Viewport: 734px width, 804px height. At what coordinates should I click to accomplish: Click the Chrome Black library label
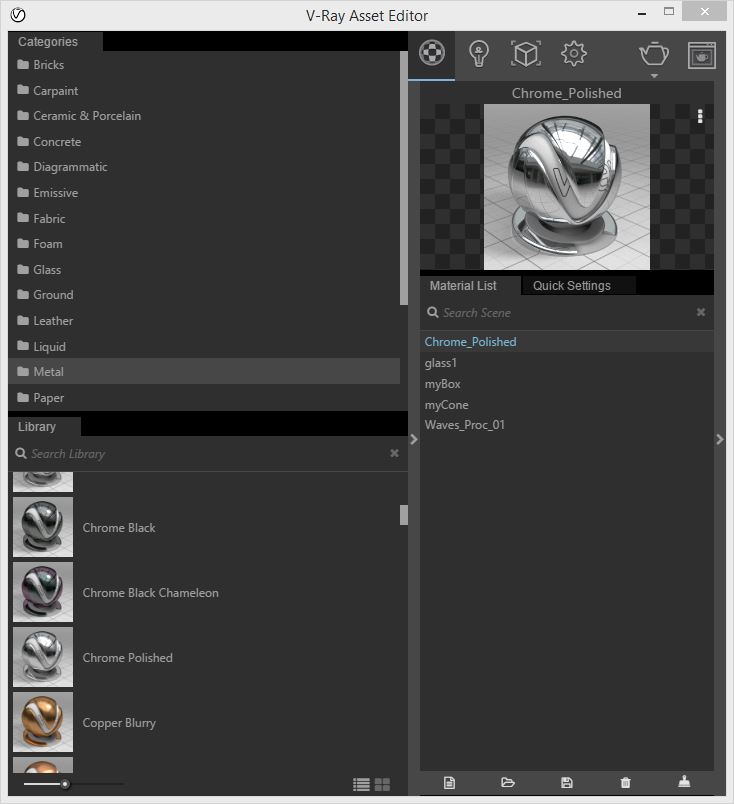pos(119,528)
